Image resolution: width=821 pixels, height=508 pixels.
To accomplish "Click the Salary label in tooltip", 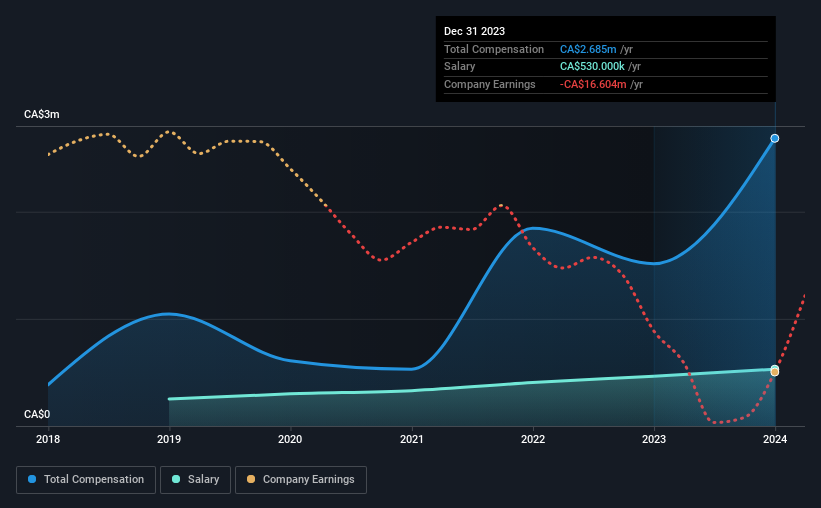I will [x=460, y=67].
